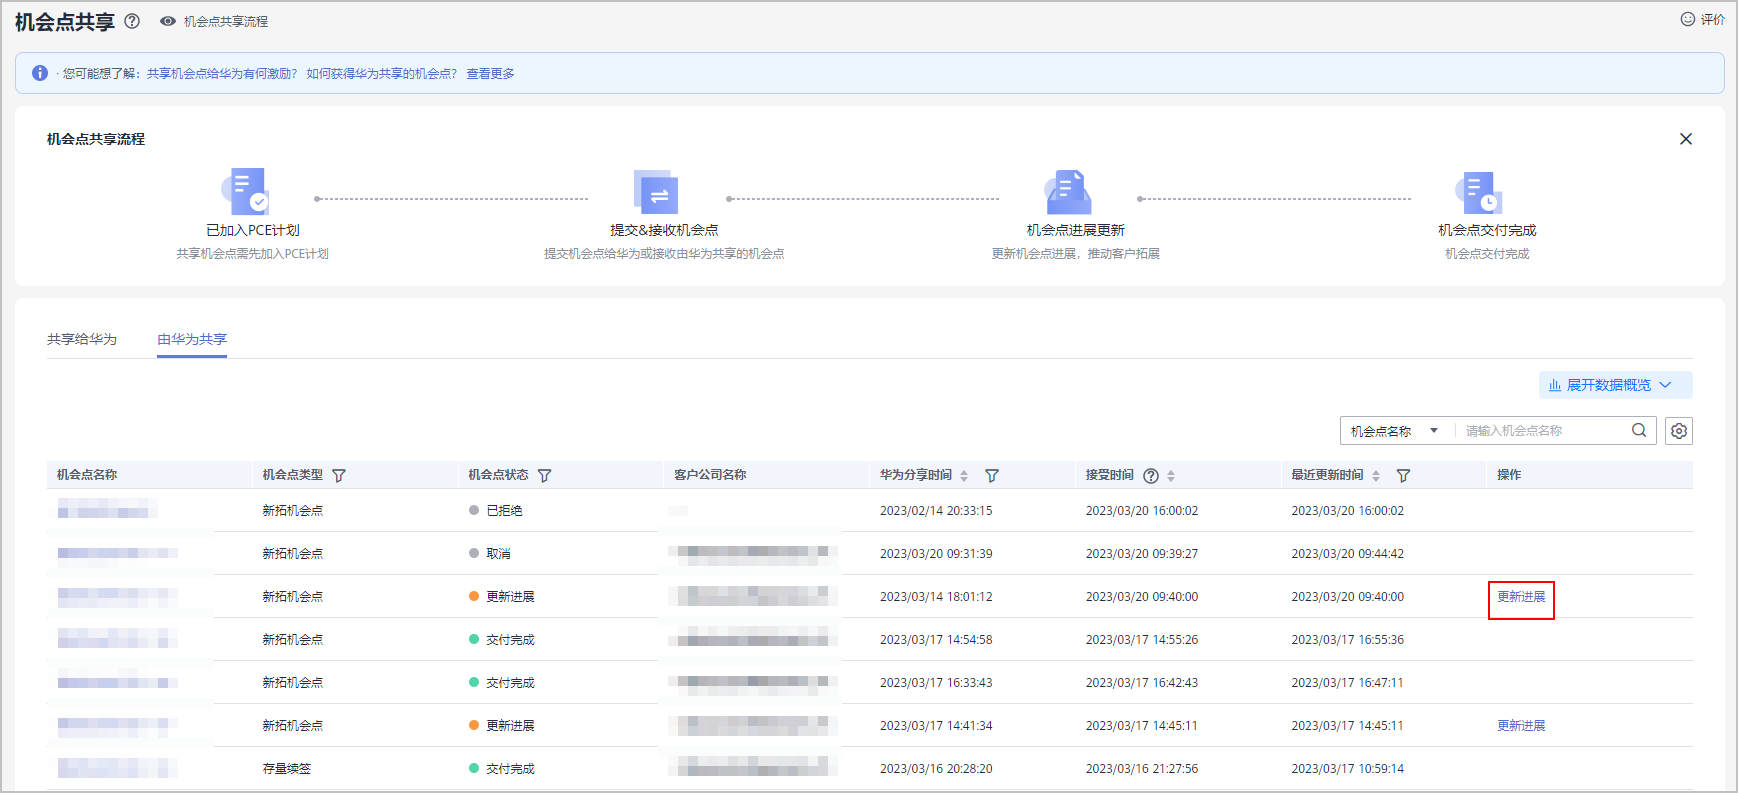The height and width of the screenshot is (793, 1738).
Task: Click the help question mark beside 机会点共享 title
Action: [132, 21]
